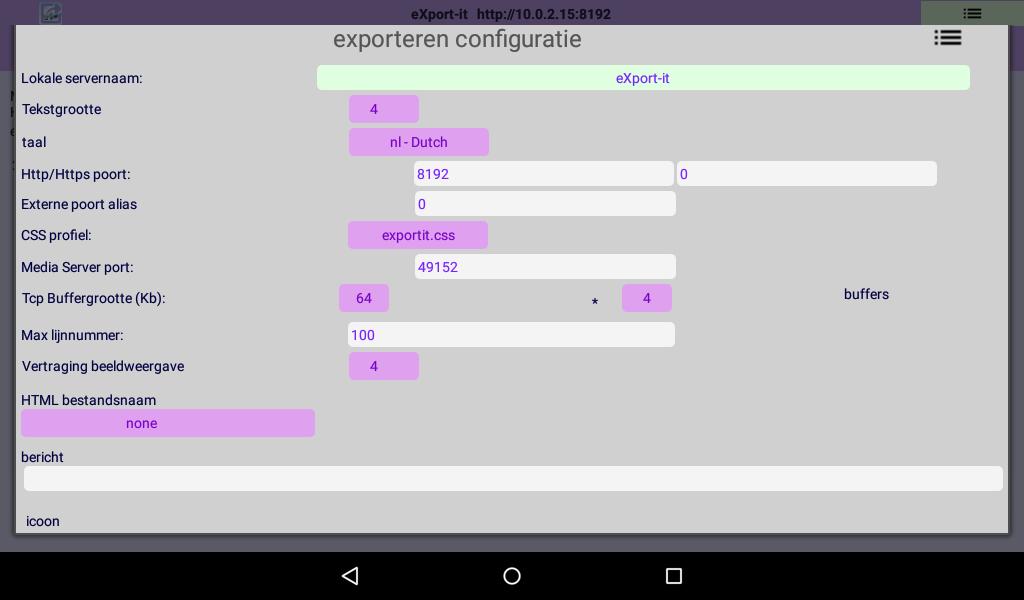
Task: Edit the Lokale servernaam field
Action: click(643, 78)
